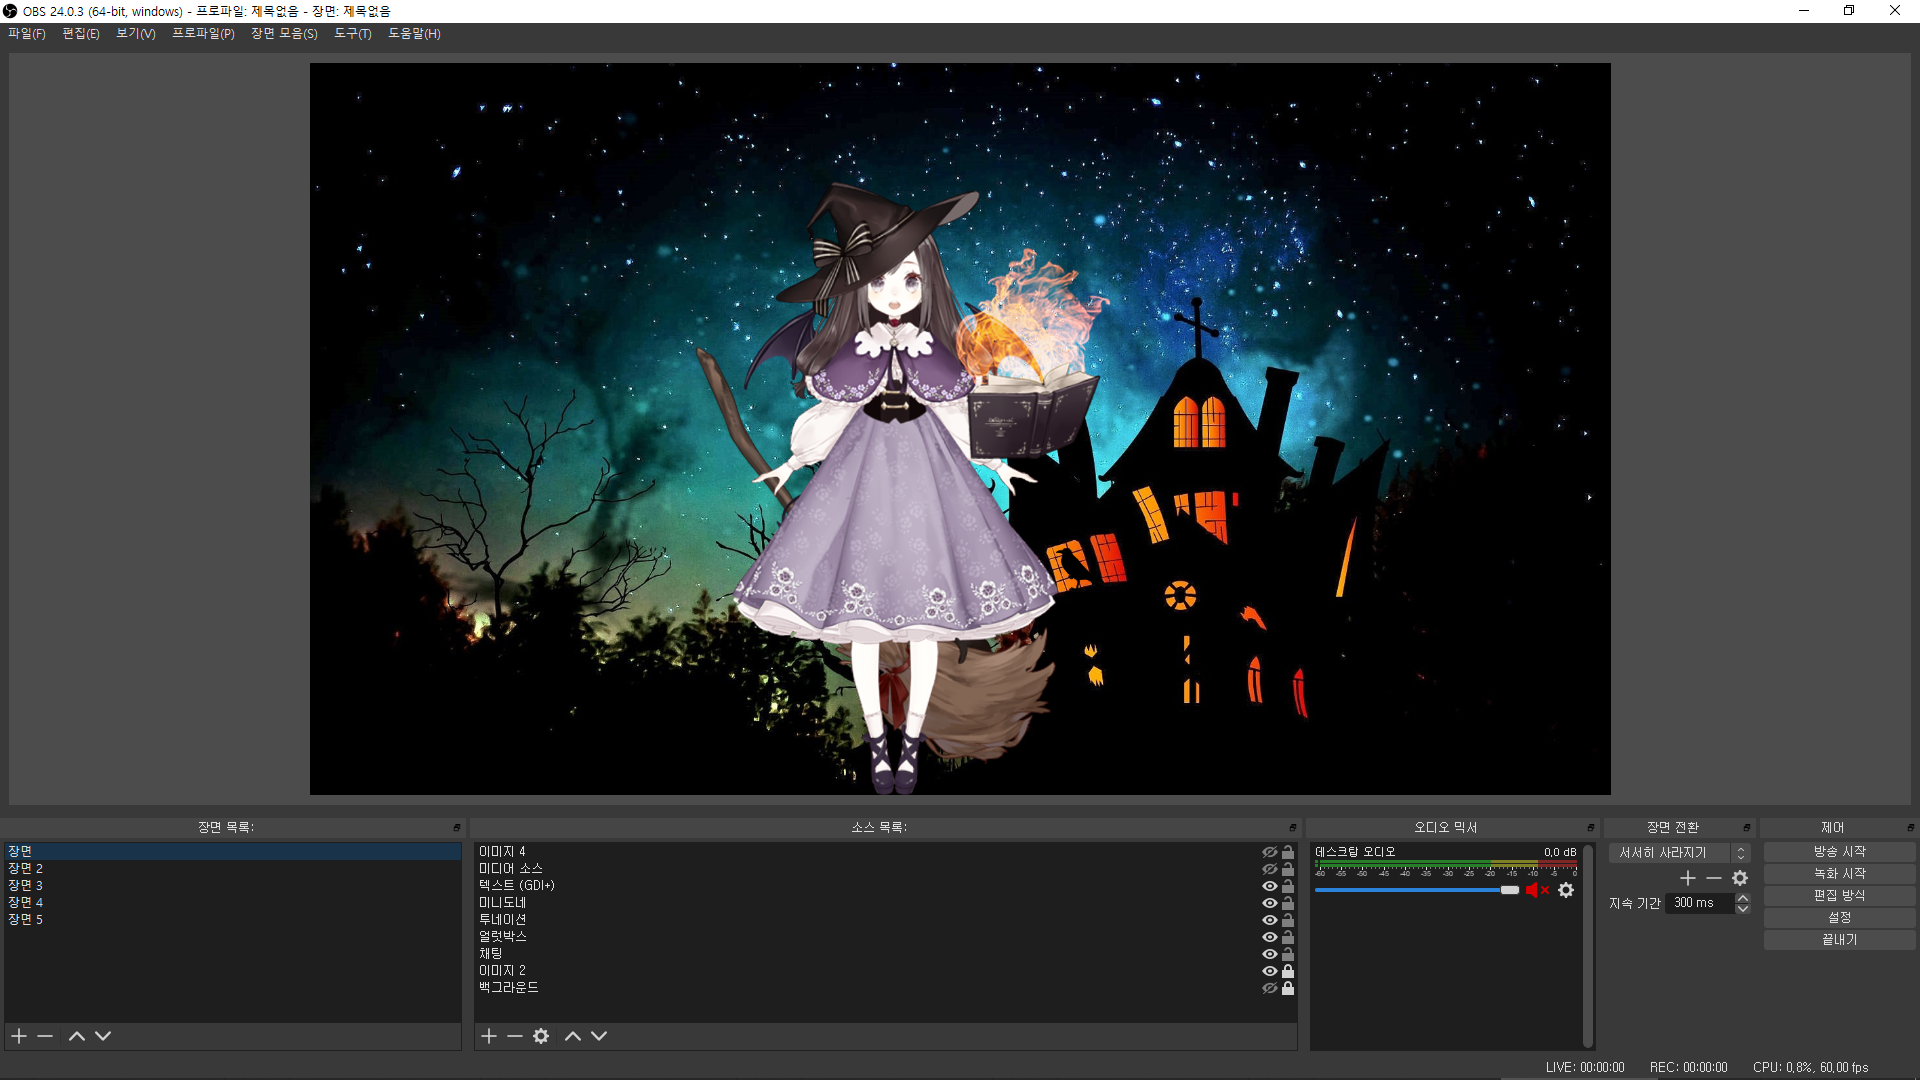This screenshot has height=1080, width=1920.
Task: Move selected source up with arrow
Action: [573, 1036]
